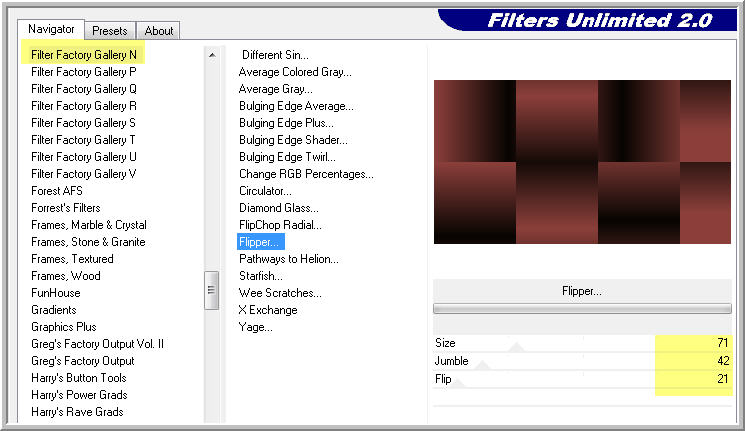The image size is (745, 431).
Task: Select Greg's Factory Output category
Action: click(x=83, y=361)
